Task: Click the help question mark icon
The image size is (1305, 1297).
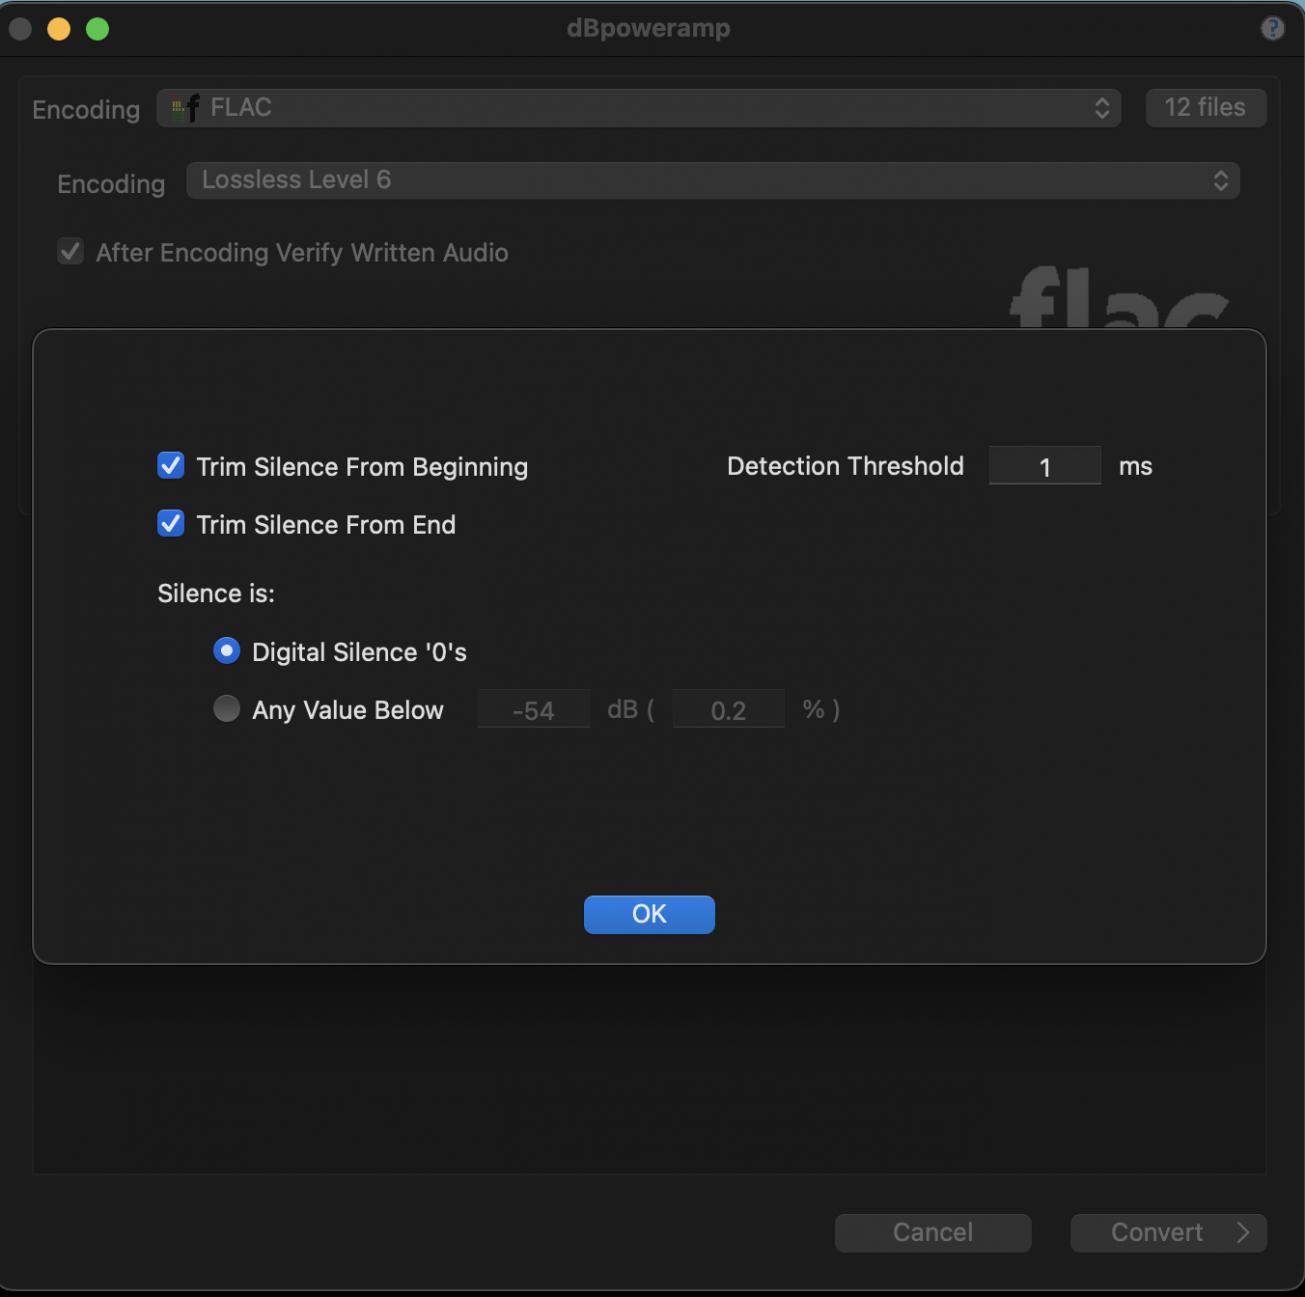Action: point(1271,28)
